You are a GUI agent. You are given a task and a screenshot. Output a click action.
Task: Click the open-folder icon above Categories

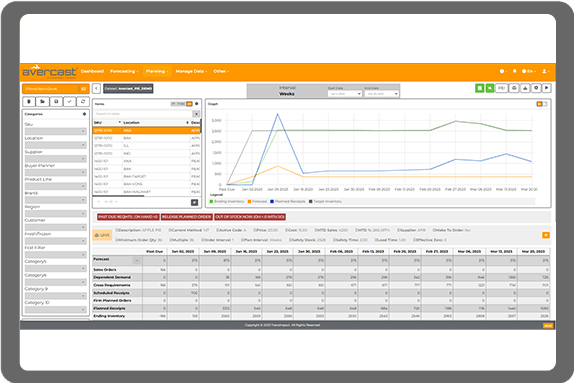click(x=42, y=101)
